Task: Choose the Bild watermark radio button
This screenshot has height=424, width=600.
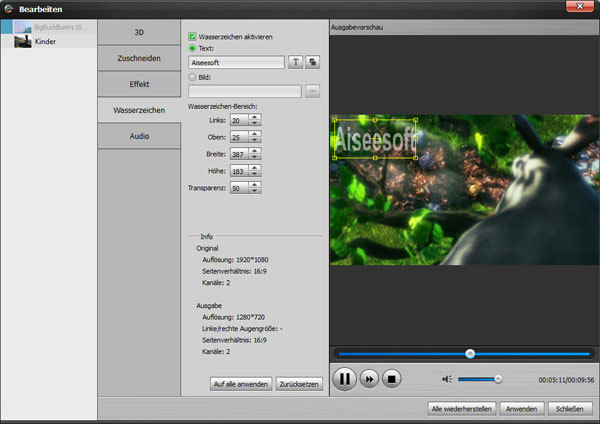Action: point(192,77)
